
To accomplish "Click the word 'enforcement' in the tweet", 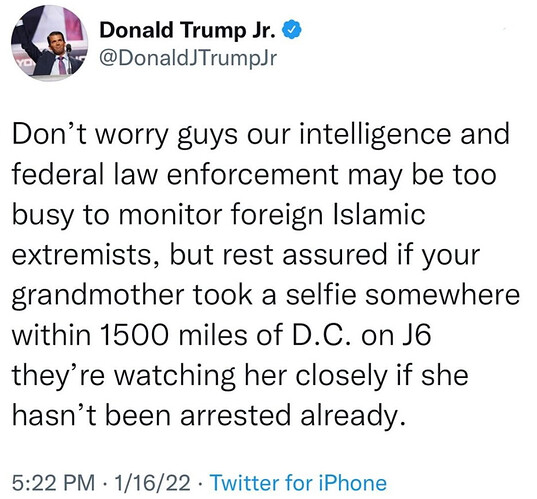I will pyautogui.click(x=253, y=175).
